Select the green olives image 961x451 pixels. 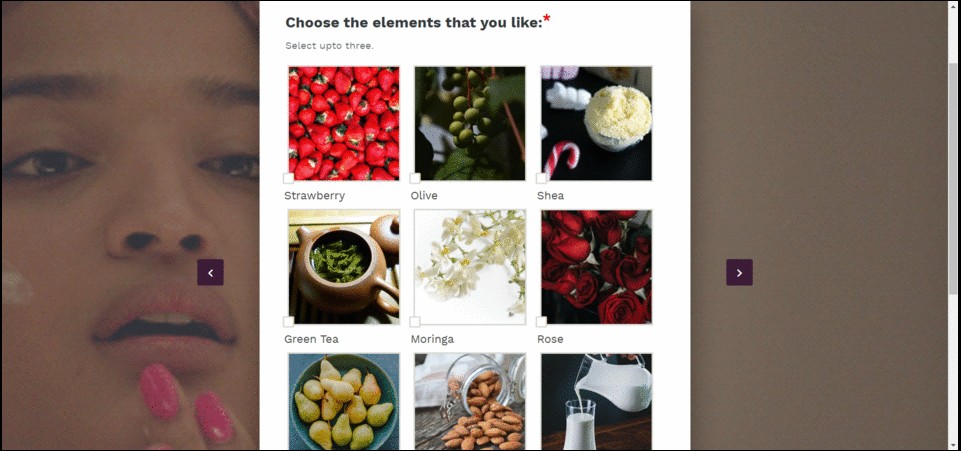coord(470,123)
